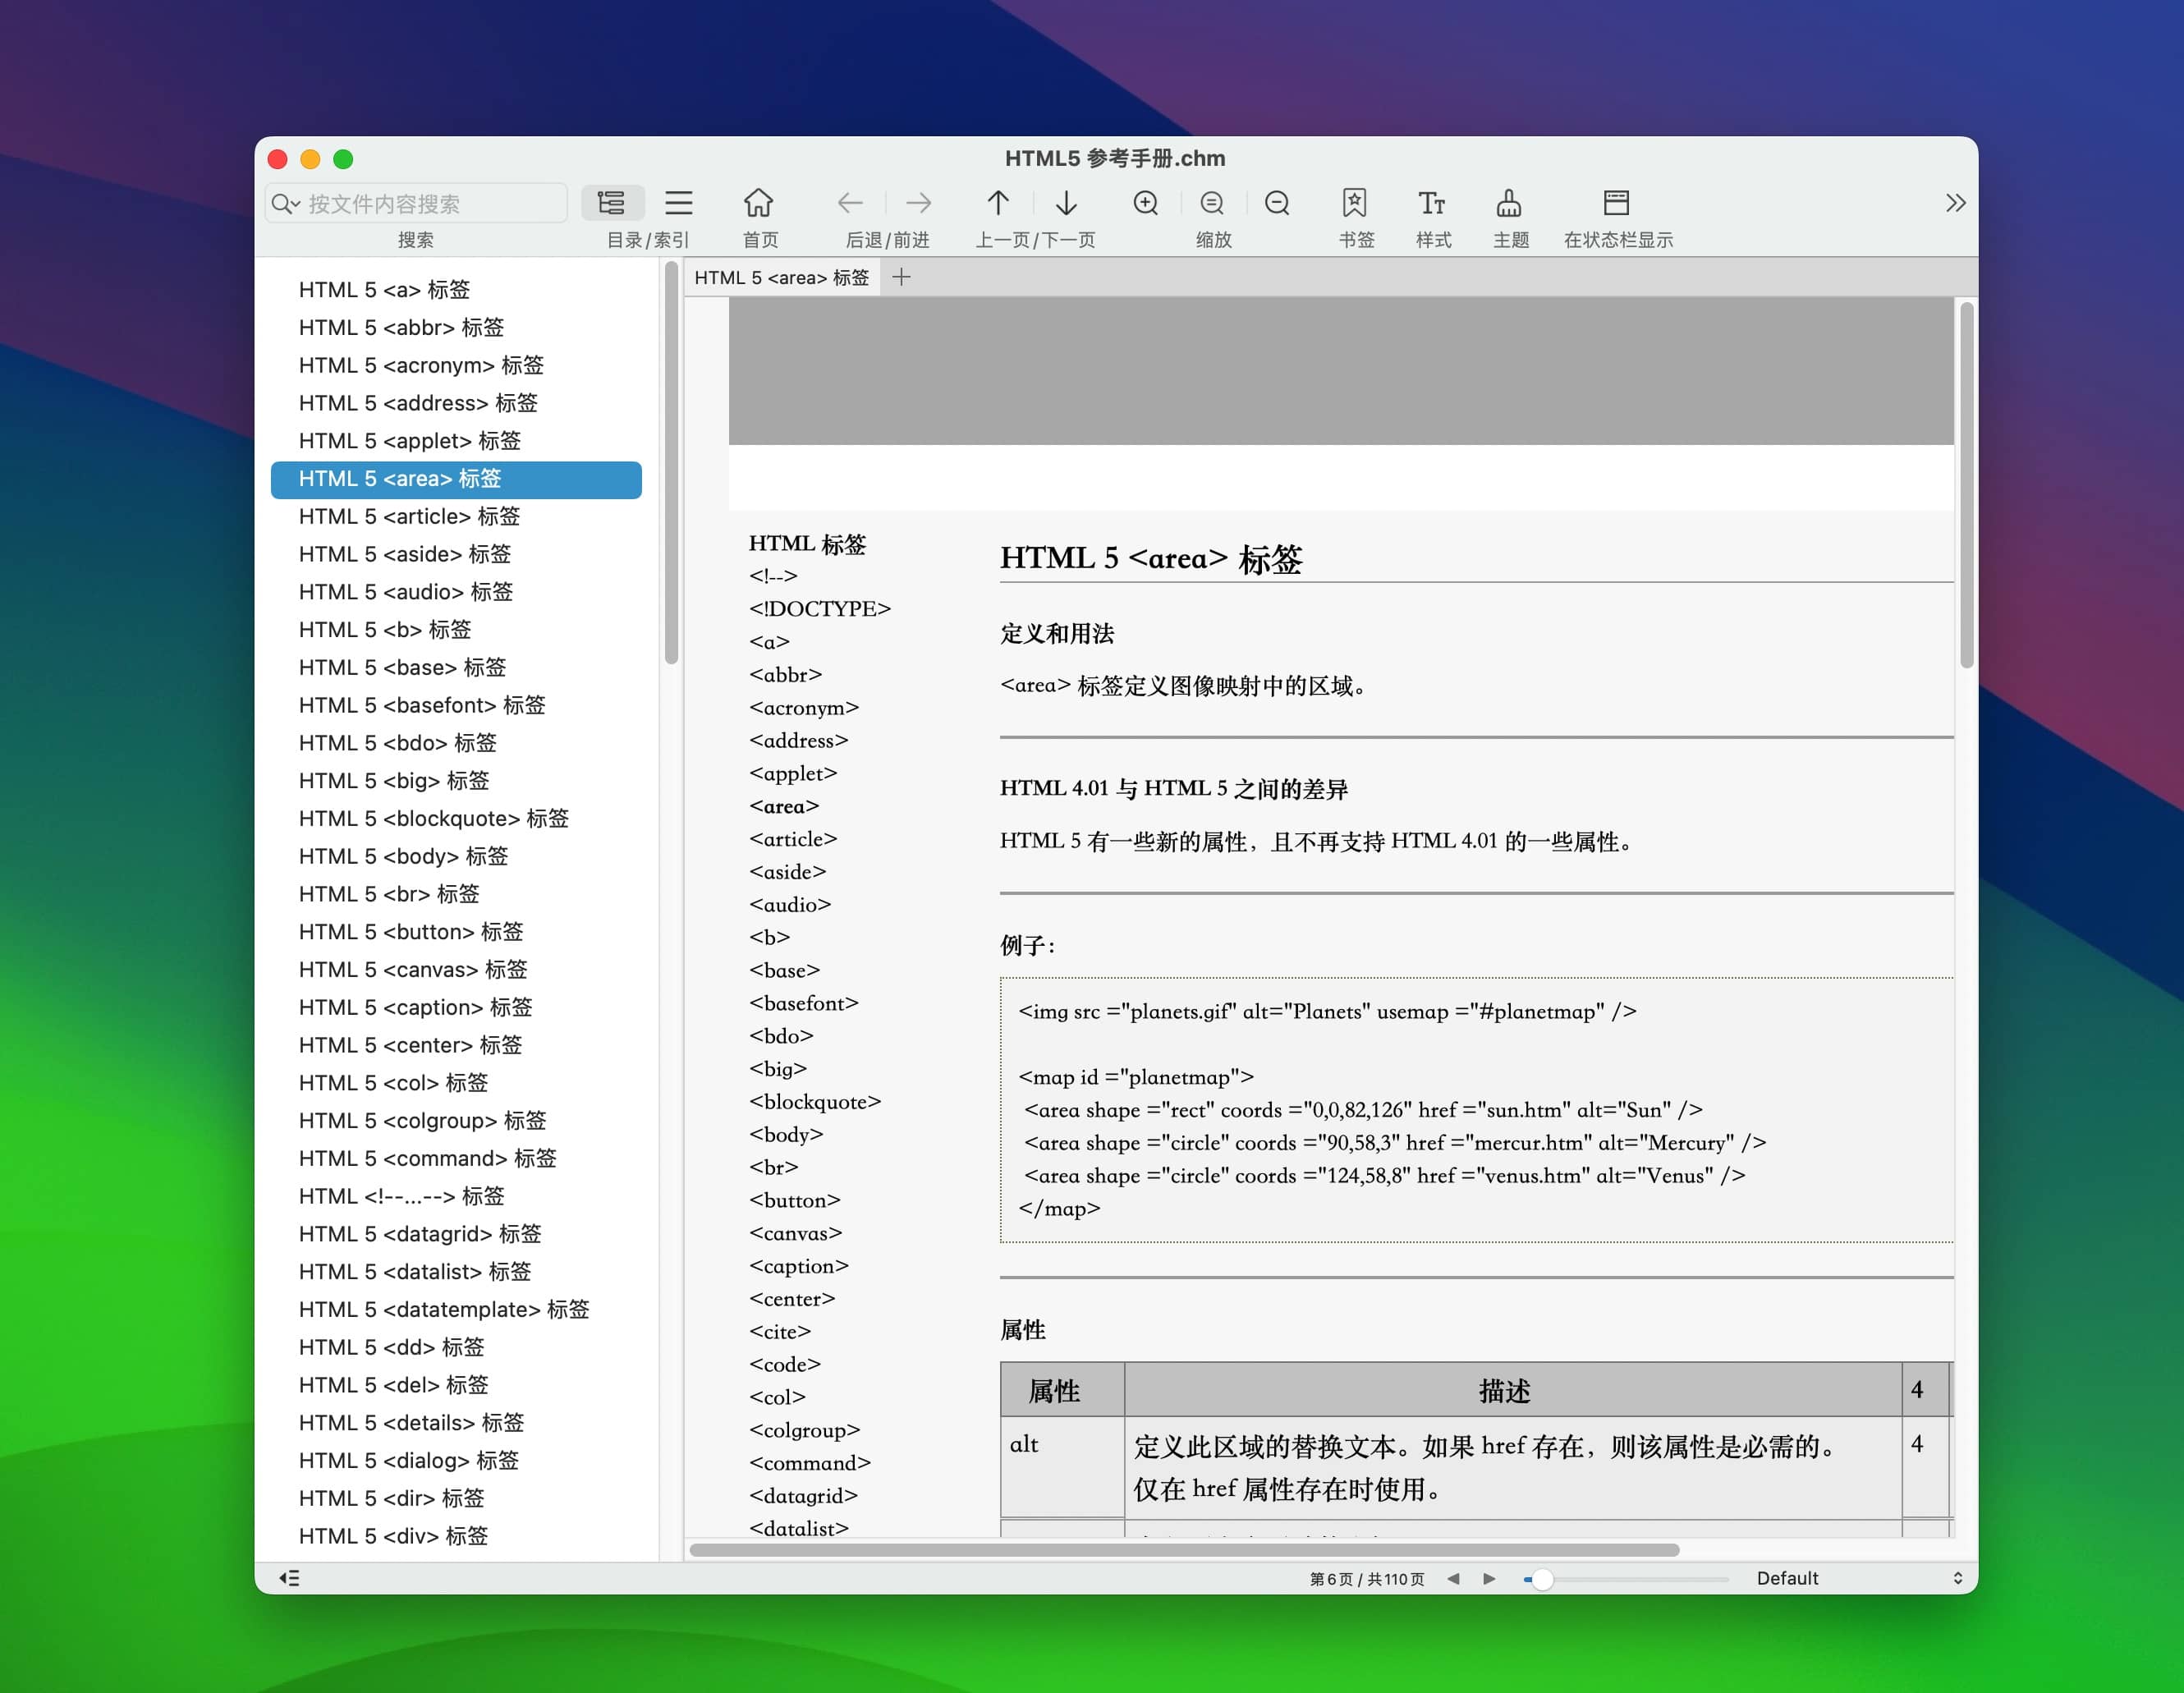Select HTML 5 <div> 标签 entry
Screen dimensions: 2184x1693
point(456,1536)
